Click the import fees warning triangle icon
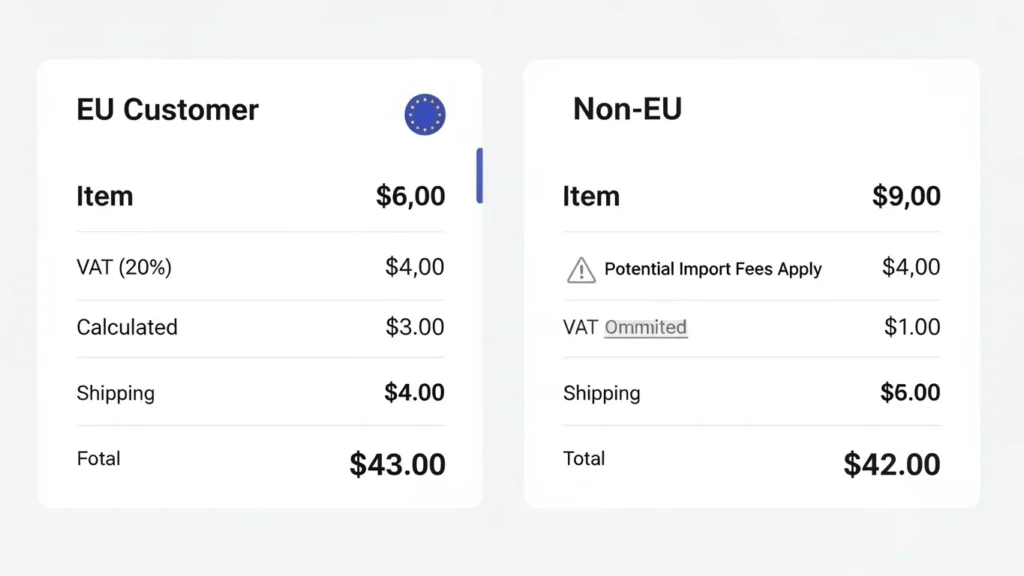Screen dimensions: 1024x576 point(581,269)
